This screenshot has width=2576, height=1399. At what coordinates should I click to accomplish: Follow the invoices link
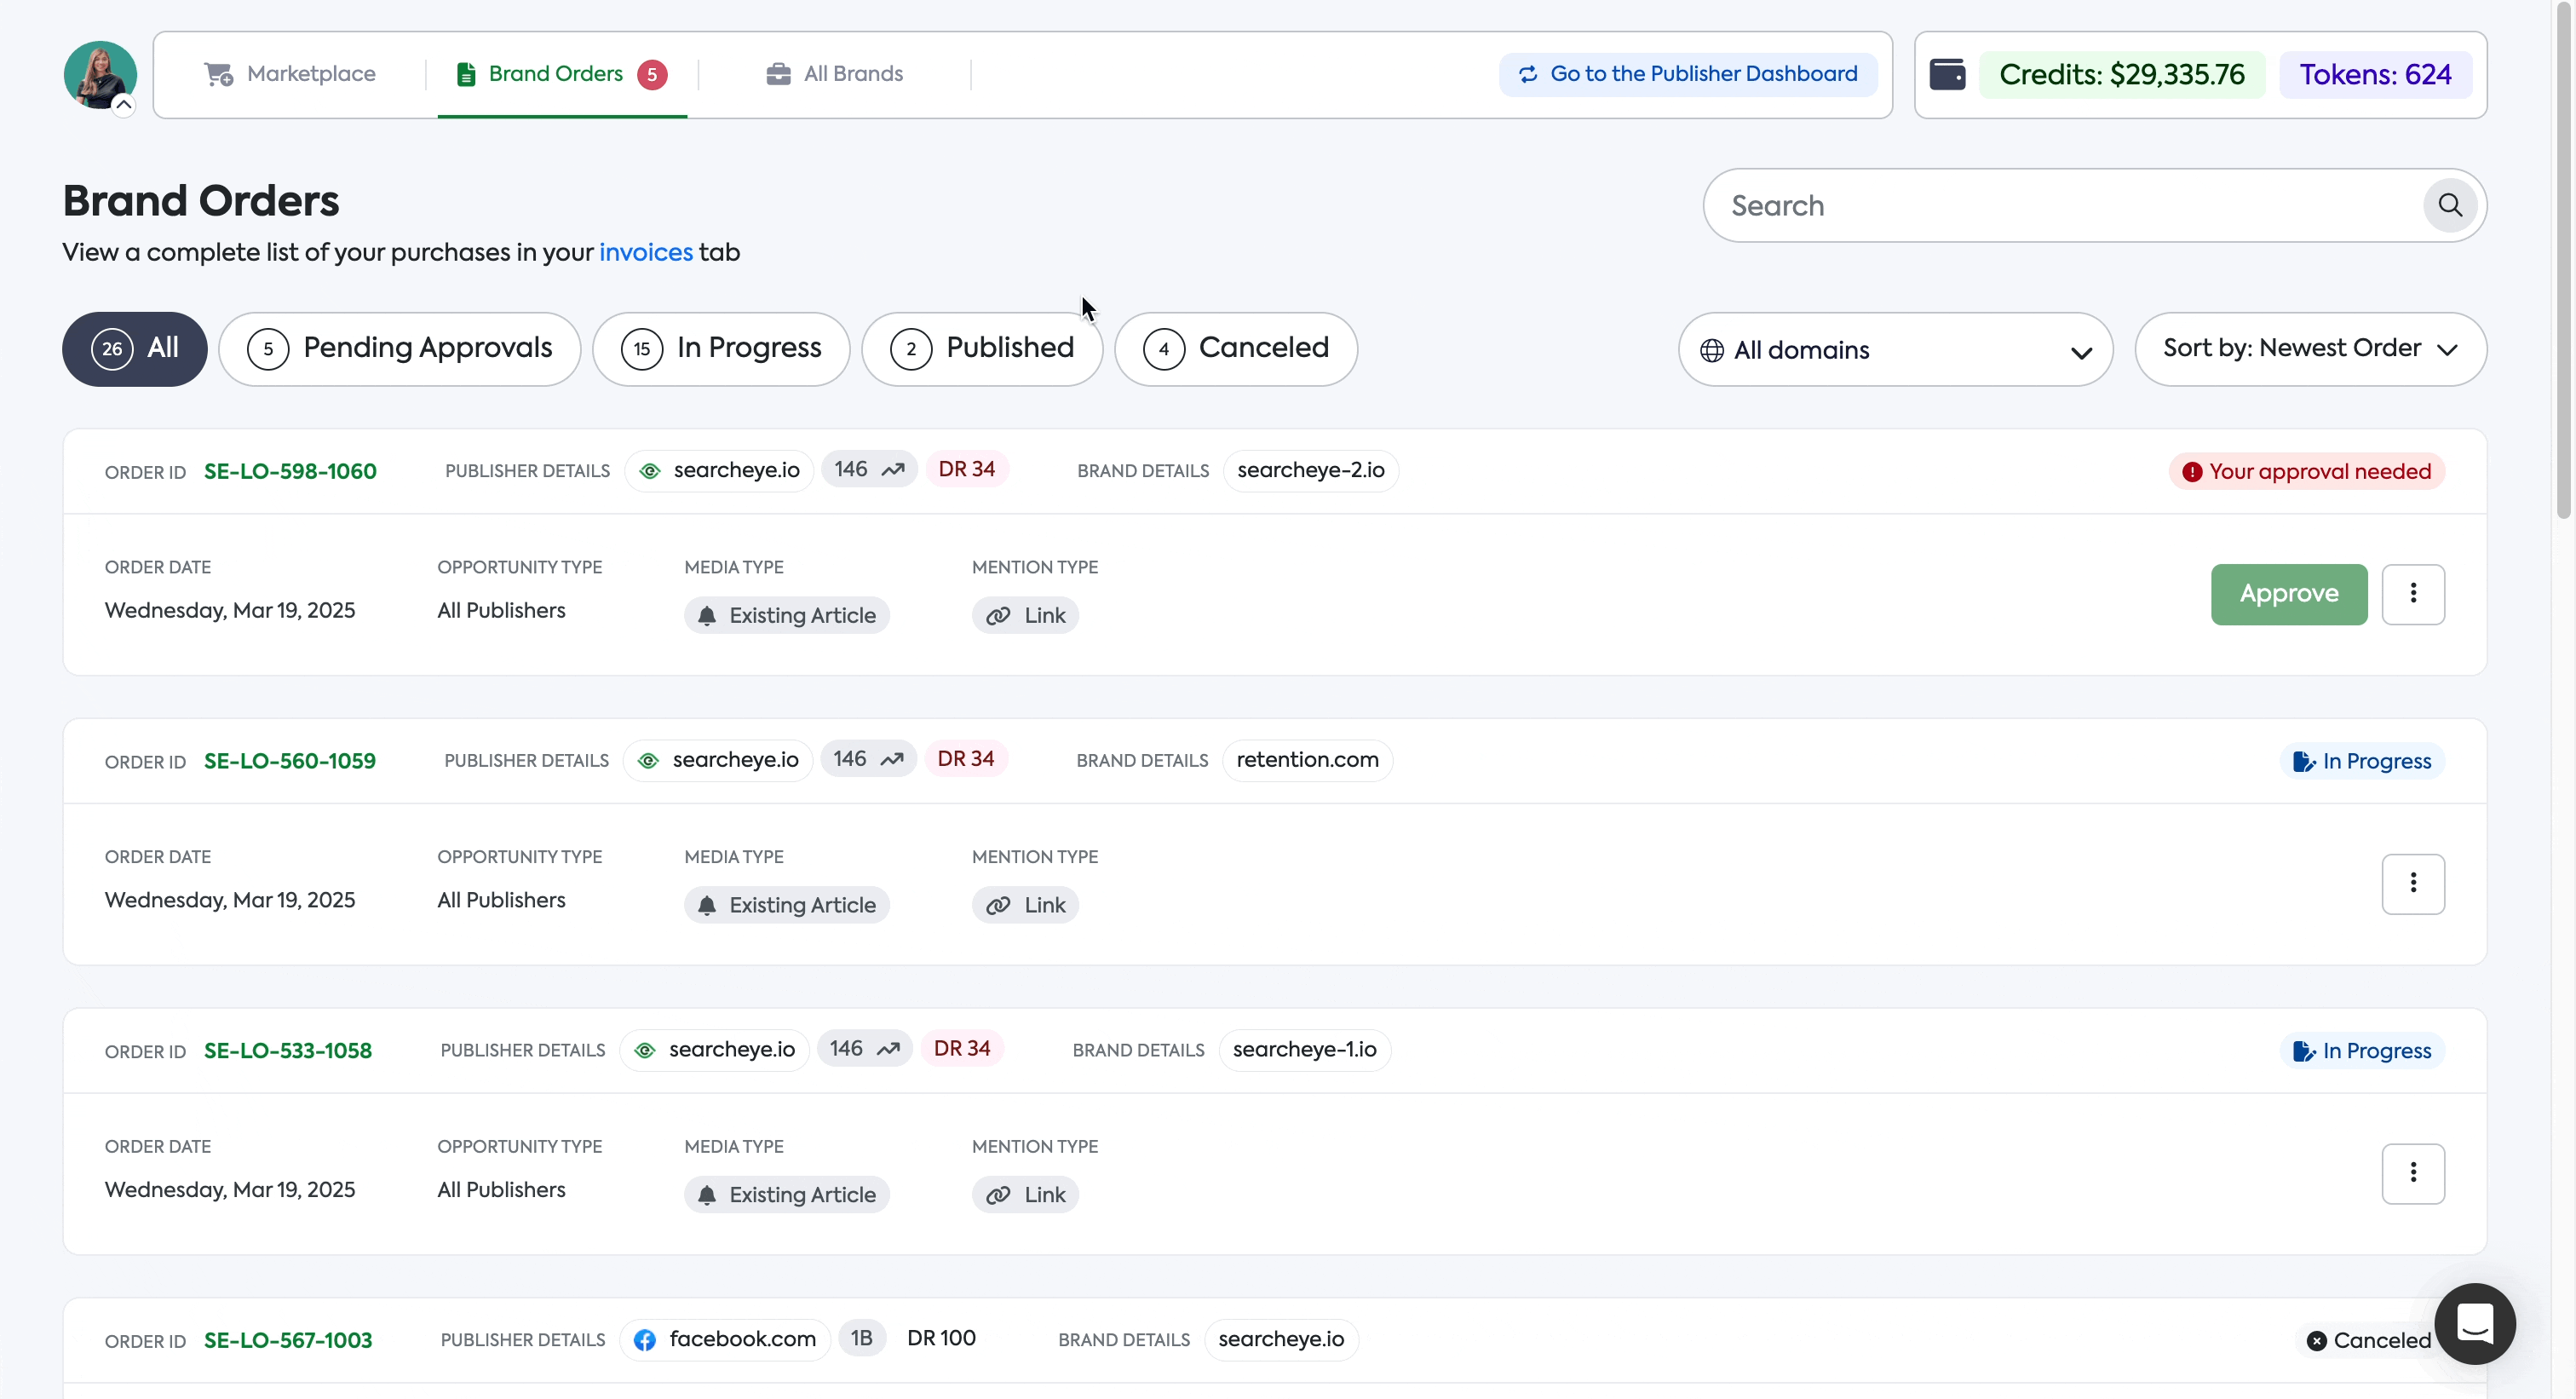pyautogui.click(x=645, y=252)
